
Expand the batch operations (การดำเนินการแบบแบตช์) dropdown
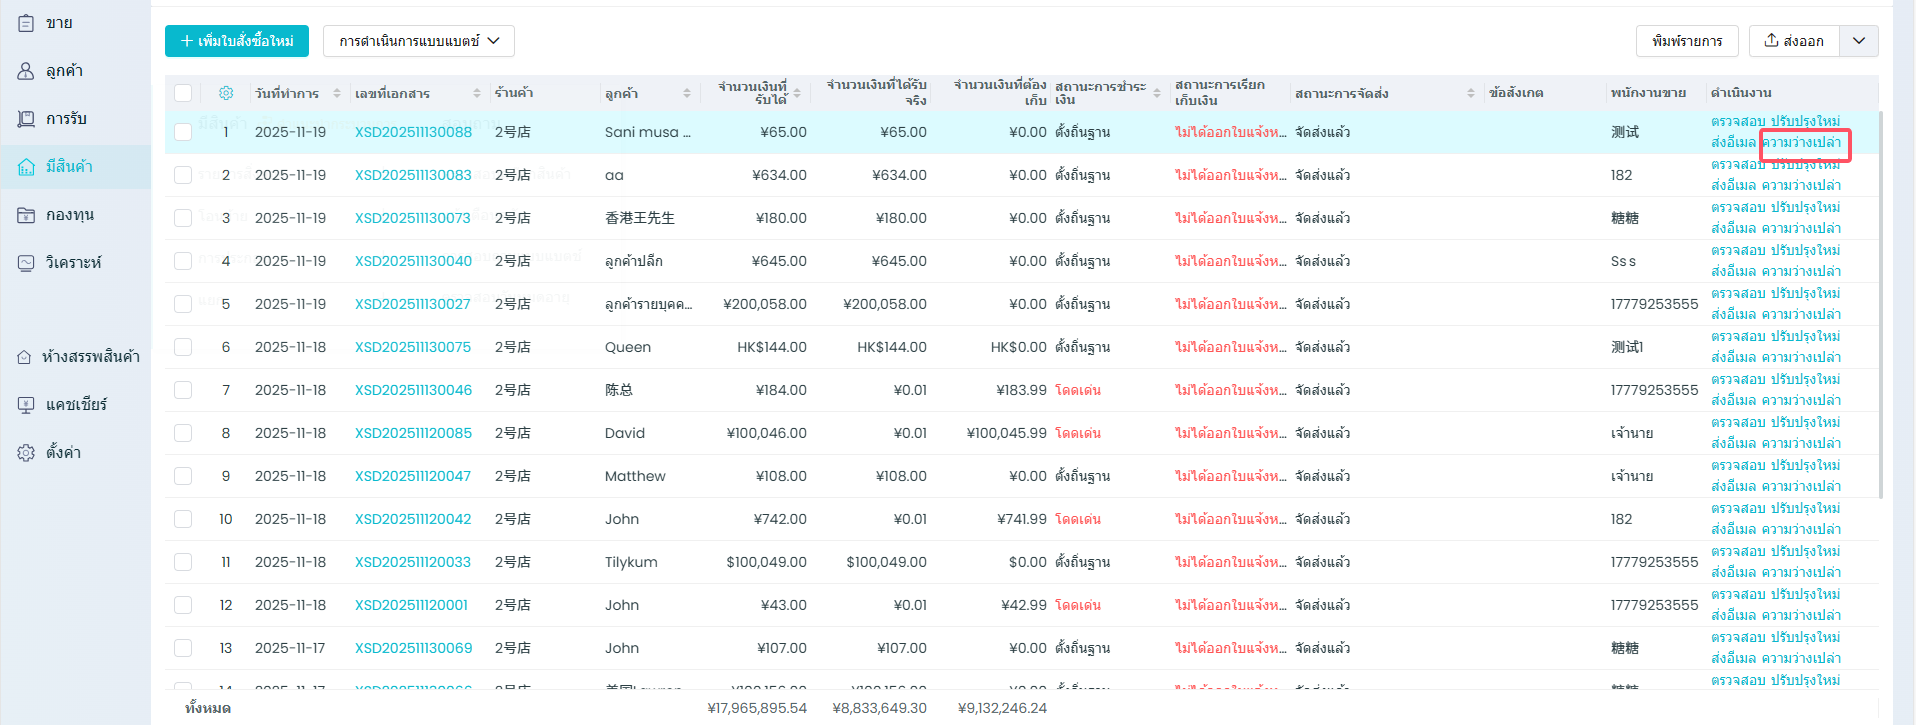tap(419, 41)
